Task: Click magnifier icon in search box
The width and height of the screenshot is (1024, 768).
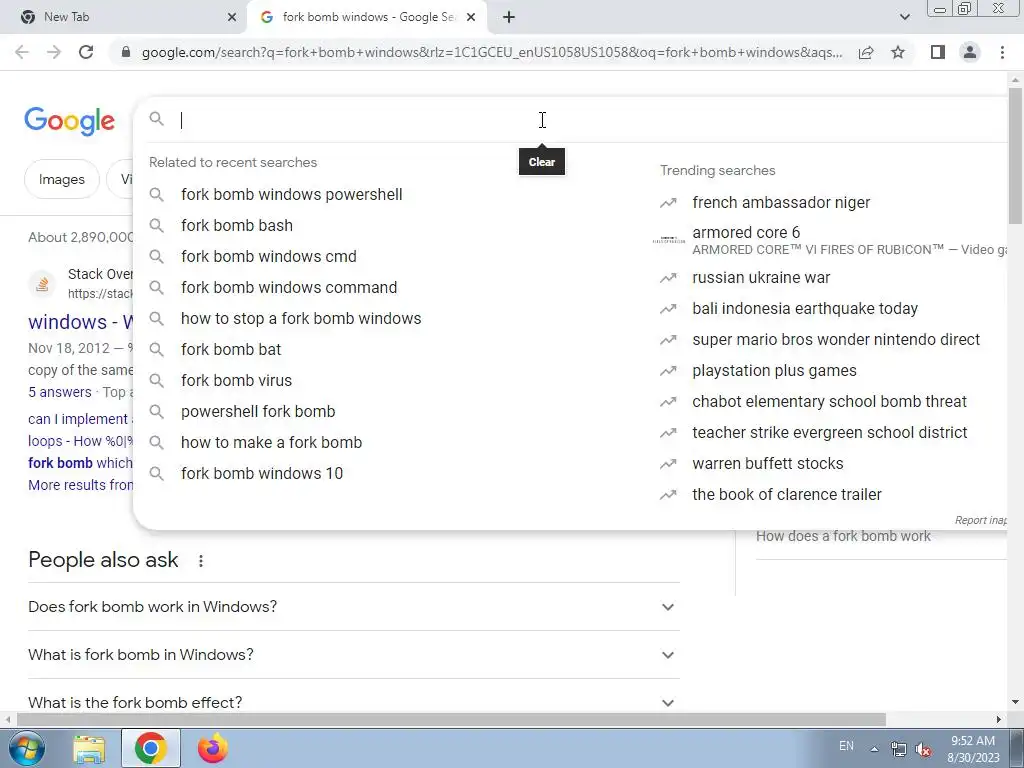Action: [x=156, y=119]
